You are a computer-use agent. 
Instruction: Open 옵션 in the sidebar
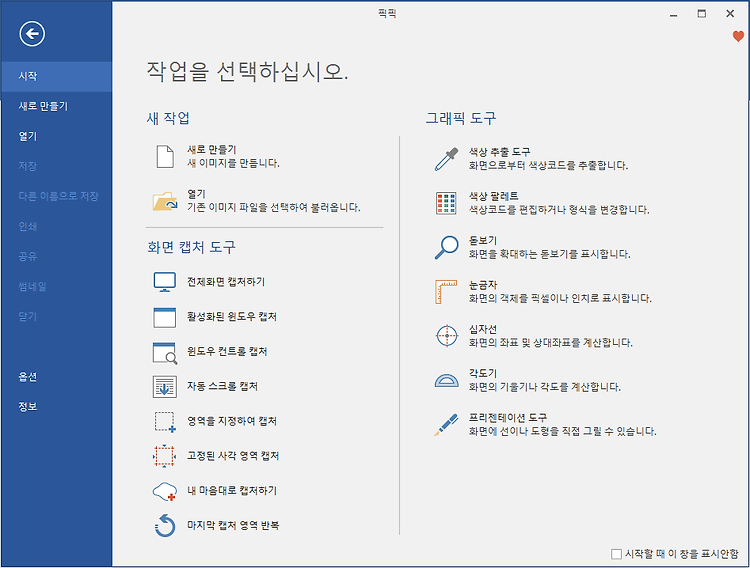[x=56, y=377]
